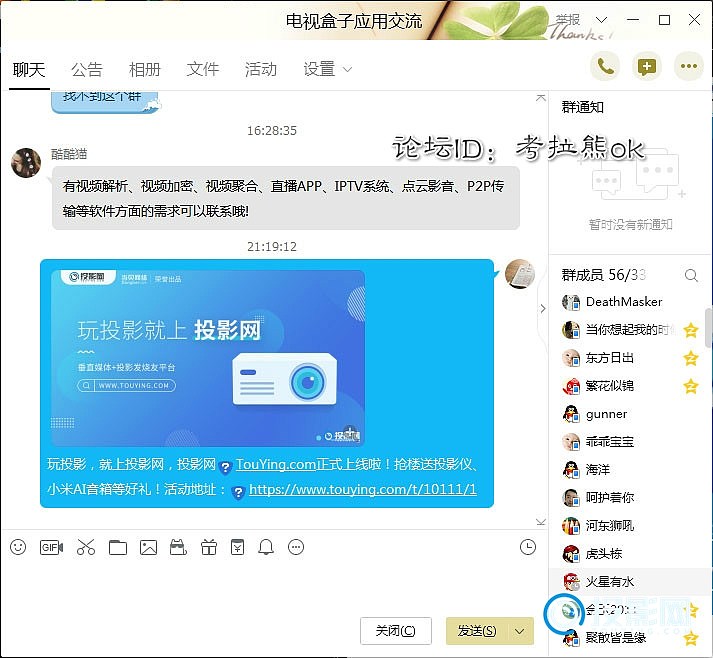Switch to the 聊天 tab
The height and width of the screenshot is (658, 713).
29,69
